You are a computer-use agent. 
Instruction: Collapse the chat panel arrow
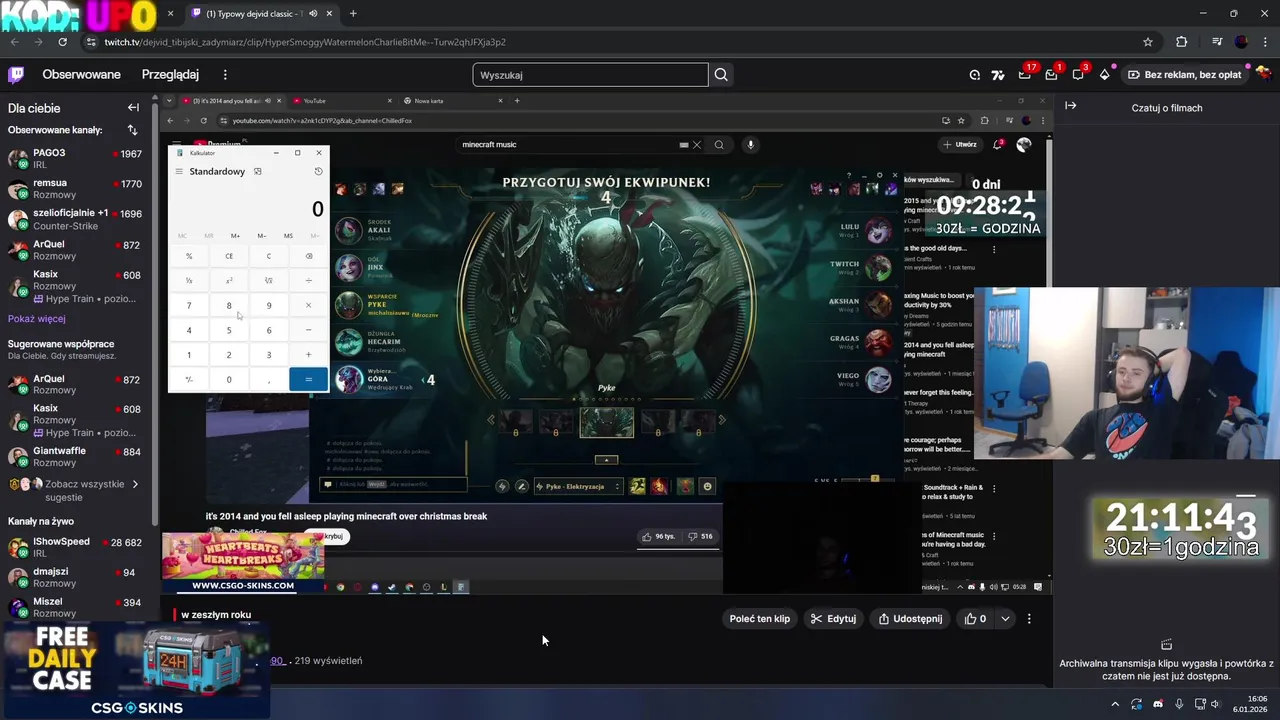click(x=1070, y=106)
